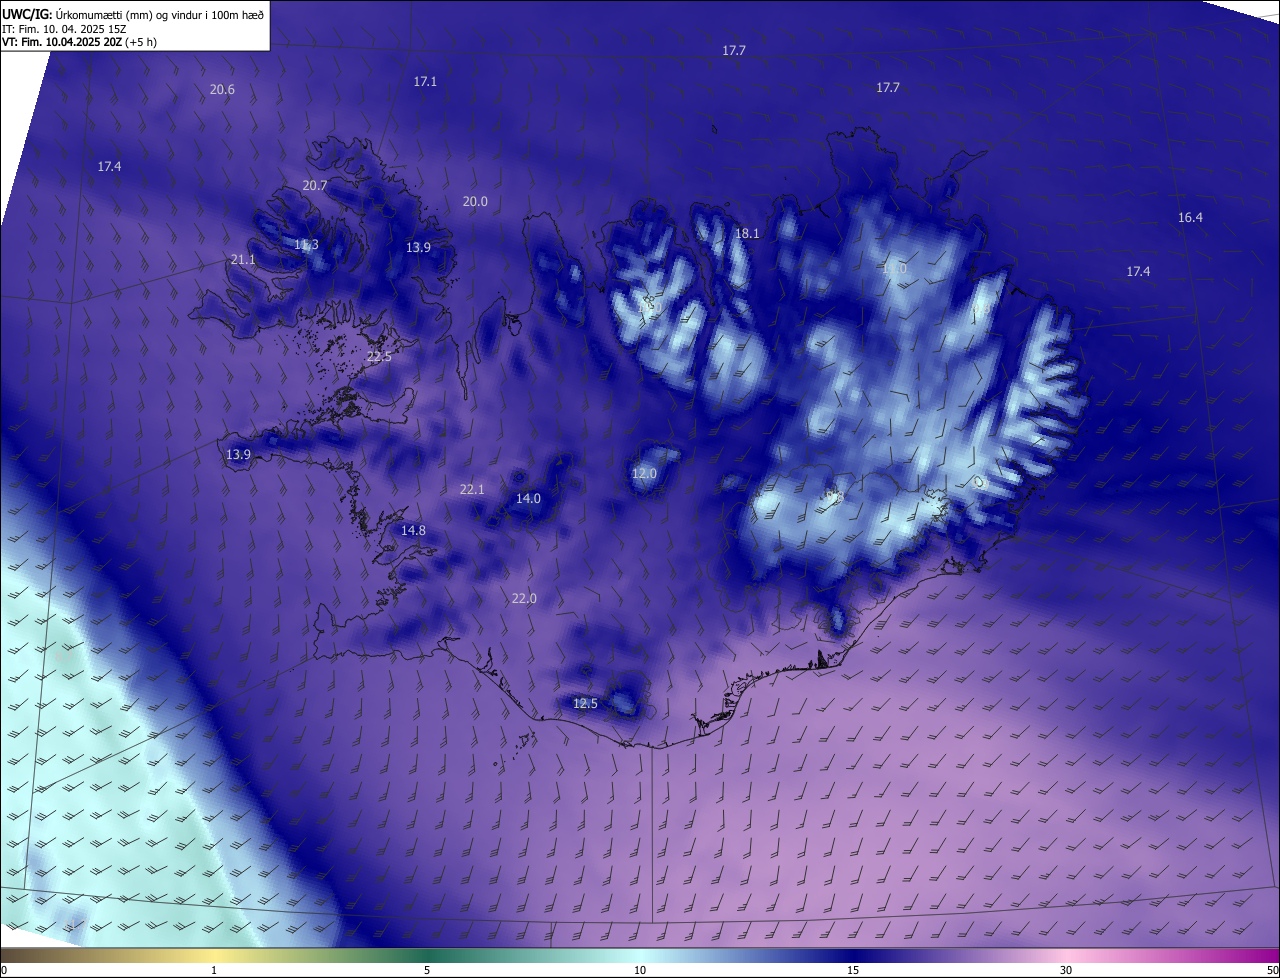Image resolution: width=1280 pixels, height=978 pixels.
Task: Click the 12.0 value in central Iceland
Action: (644, 474)
